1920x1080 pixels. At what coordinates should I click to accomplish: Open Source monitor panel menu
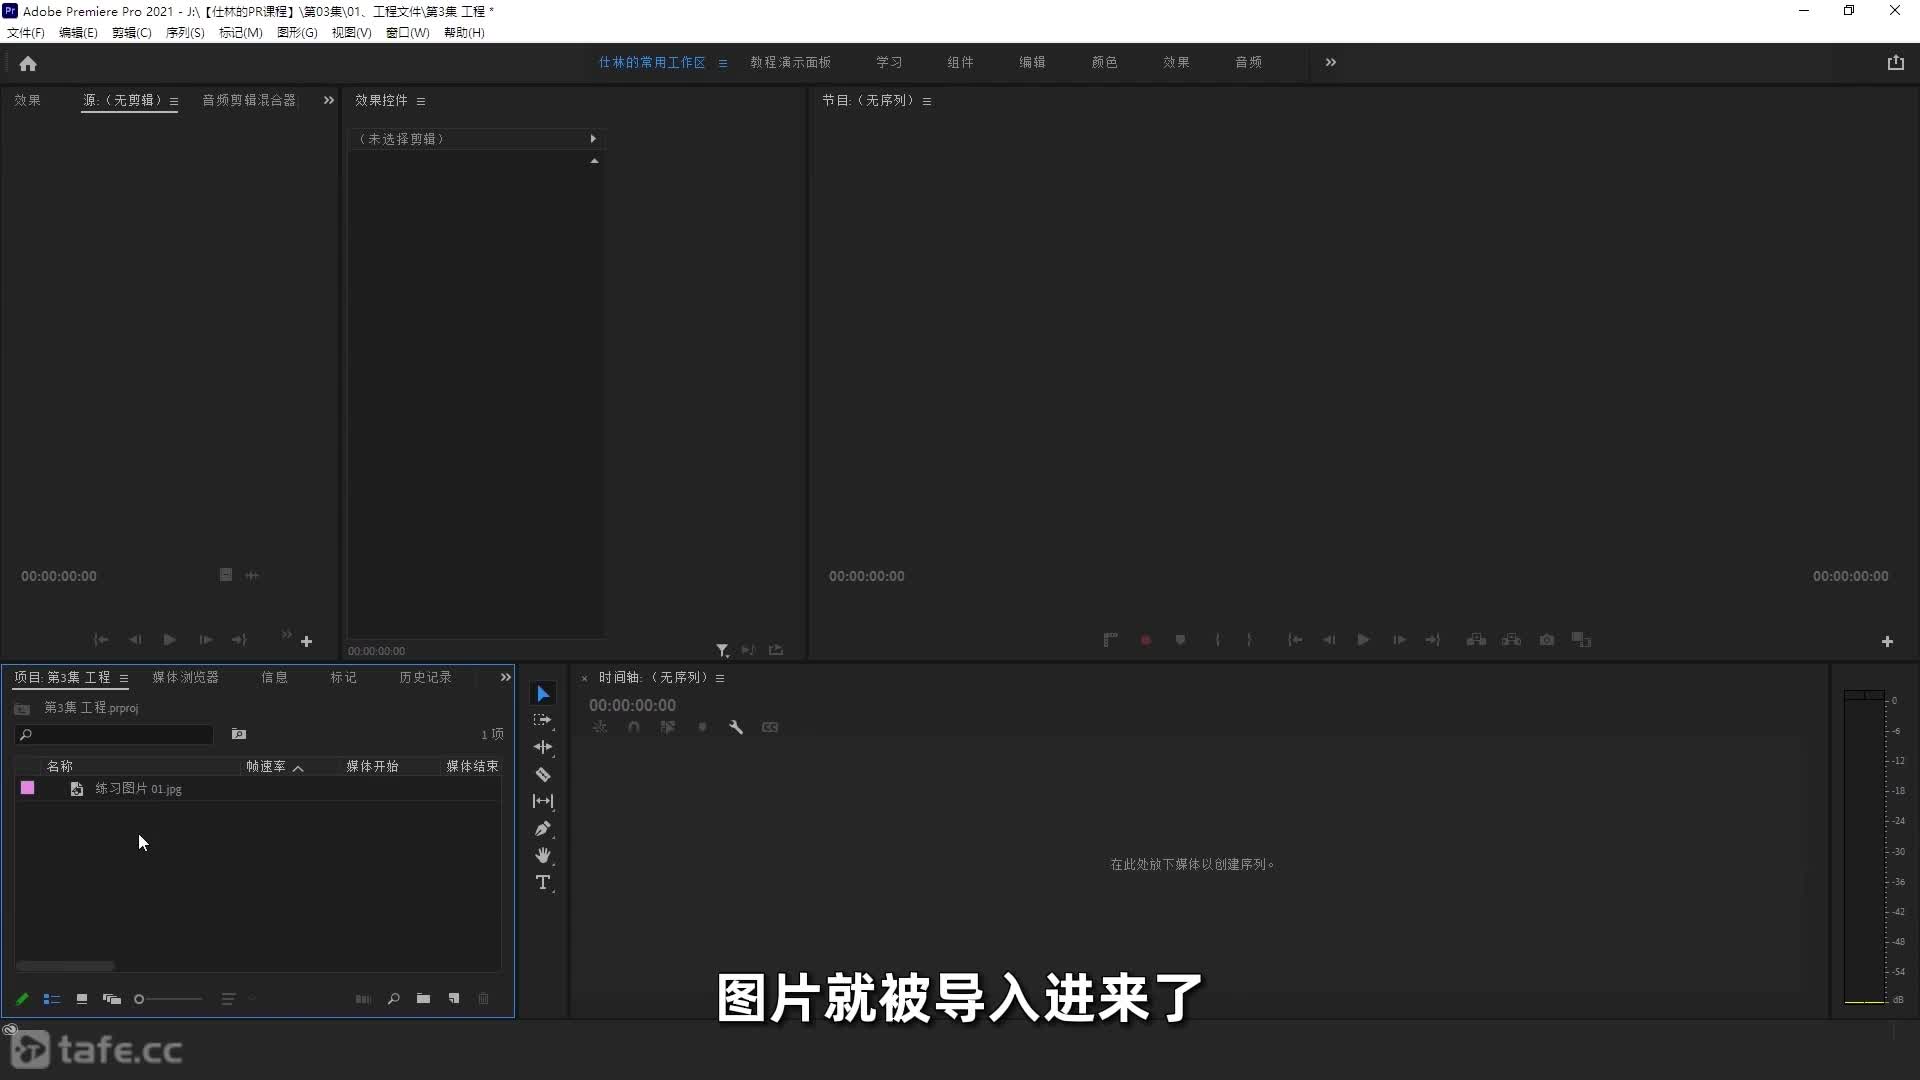click(x=174, y=101)
